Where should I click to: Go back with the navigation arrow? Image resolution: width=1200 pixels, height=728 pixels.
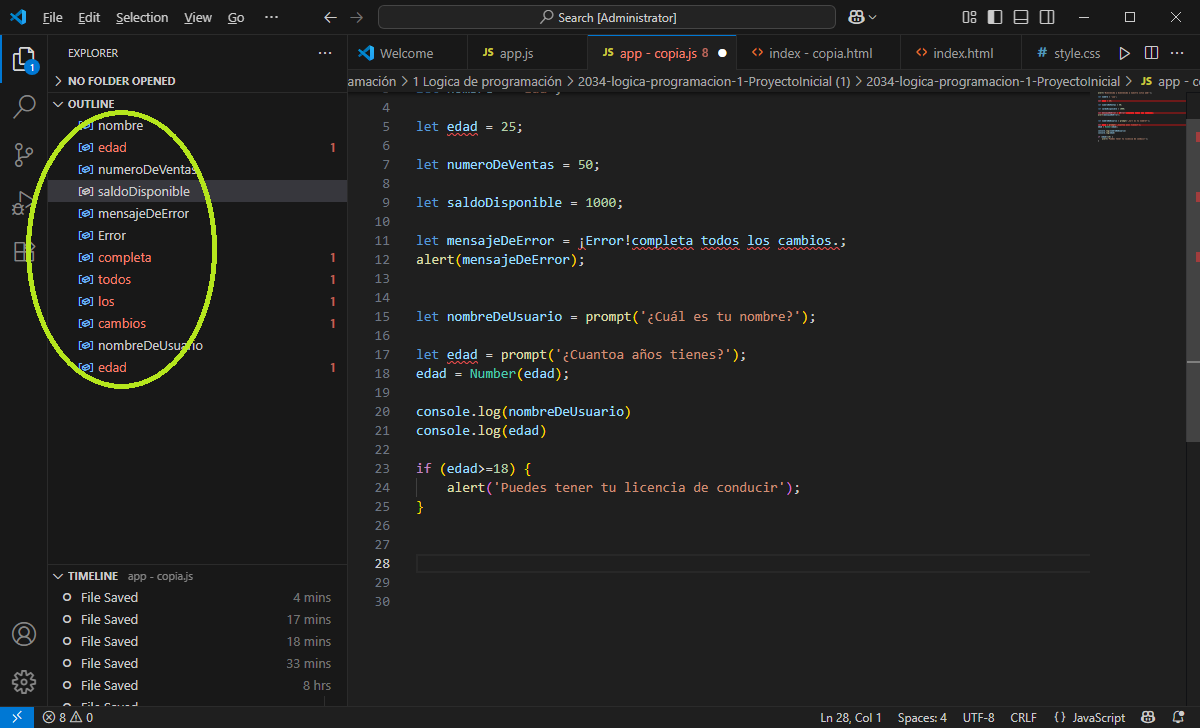pyautogui.click(x=331, y=17)
